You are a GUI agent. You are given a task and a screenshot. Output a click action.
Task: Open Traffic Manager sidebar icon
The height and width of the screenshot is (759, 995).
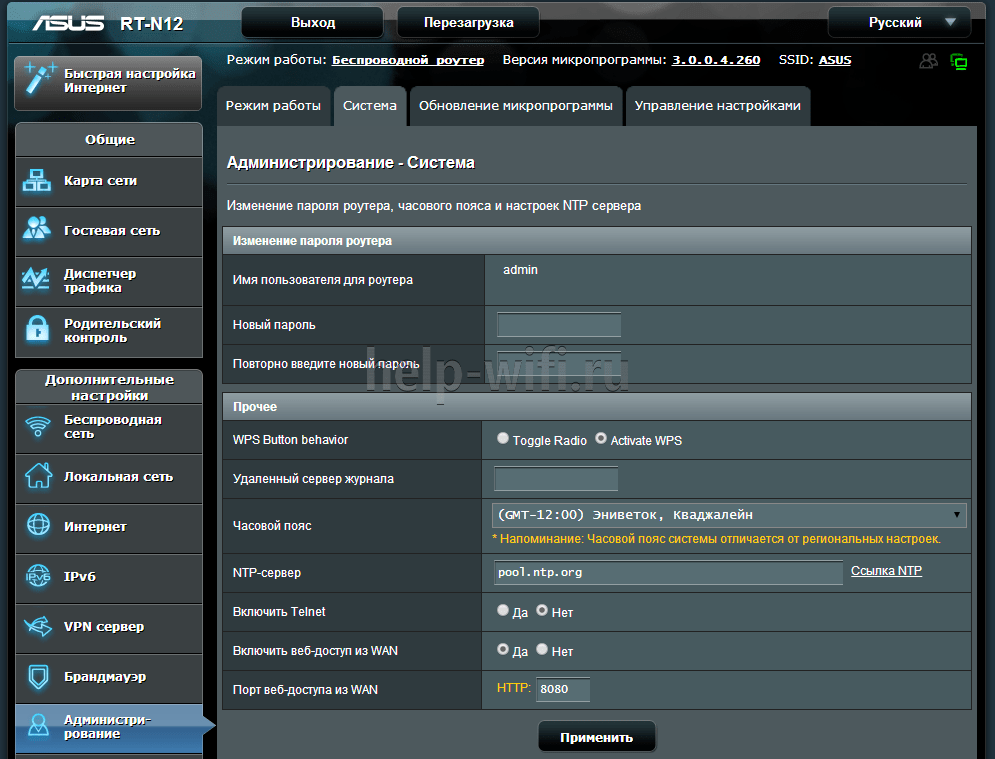(x=37, y=280)
